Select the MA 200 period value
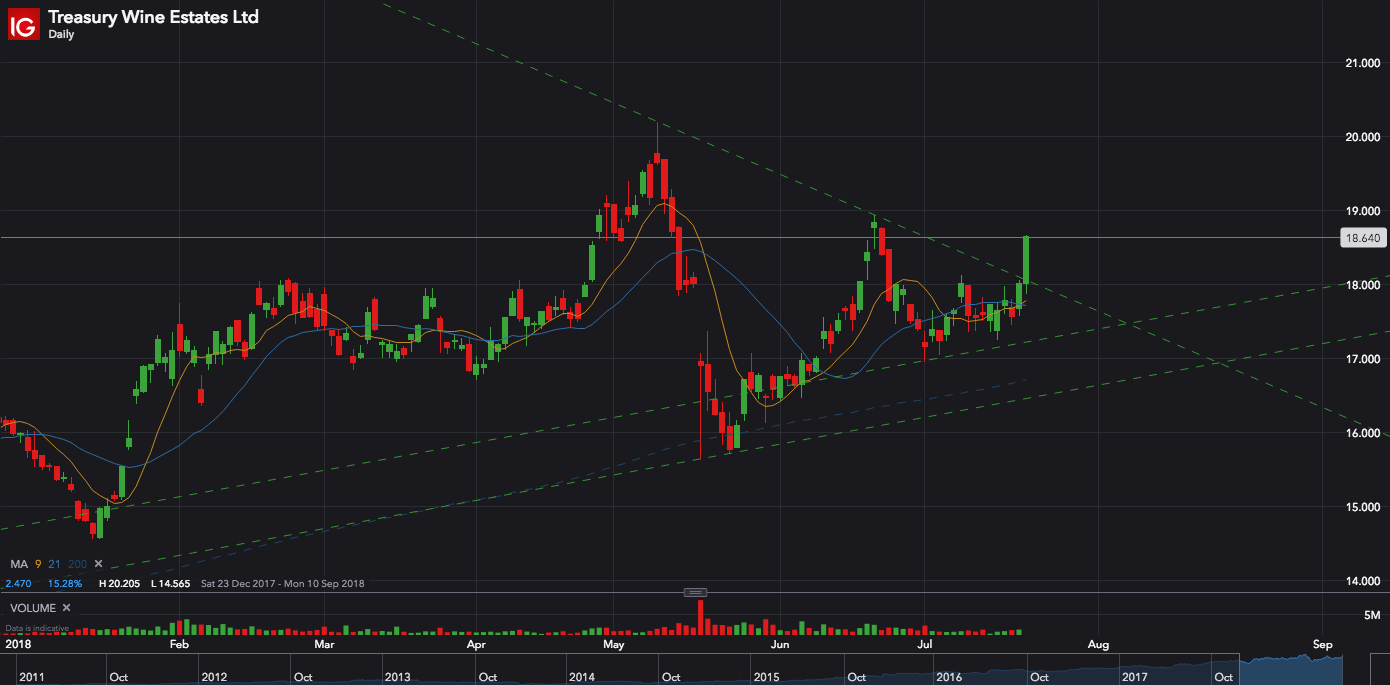1390x685 pixels. click(x=77, y=564)
